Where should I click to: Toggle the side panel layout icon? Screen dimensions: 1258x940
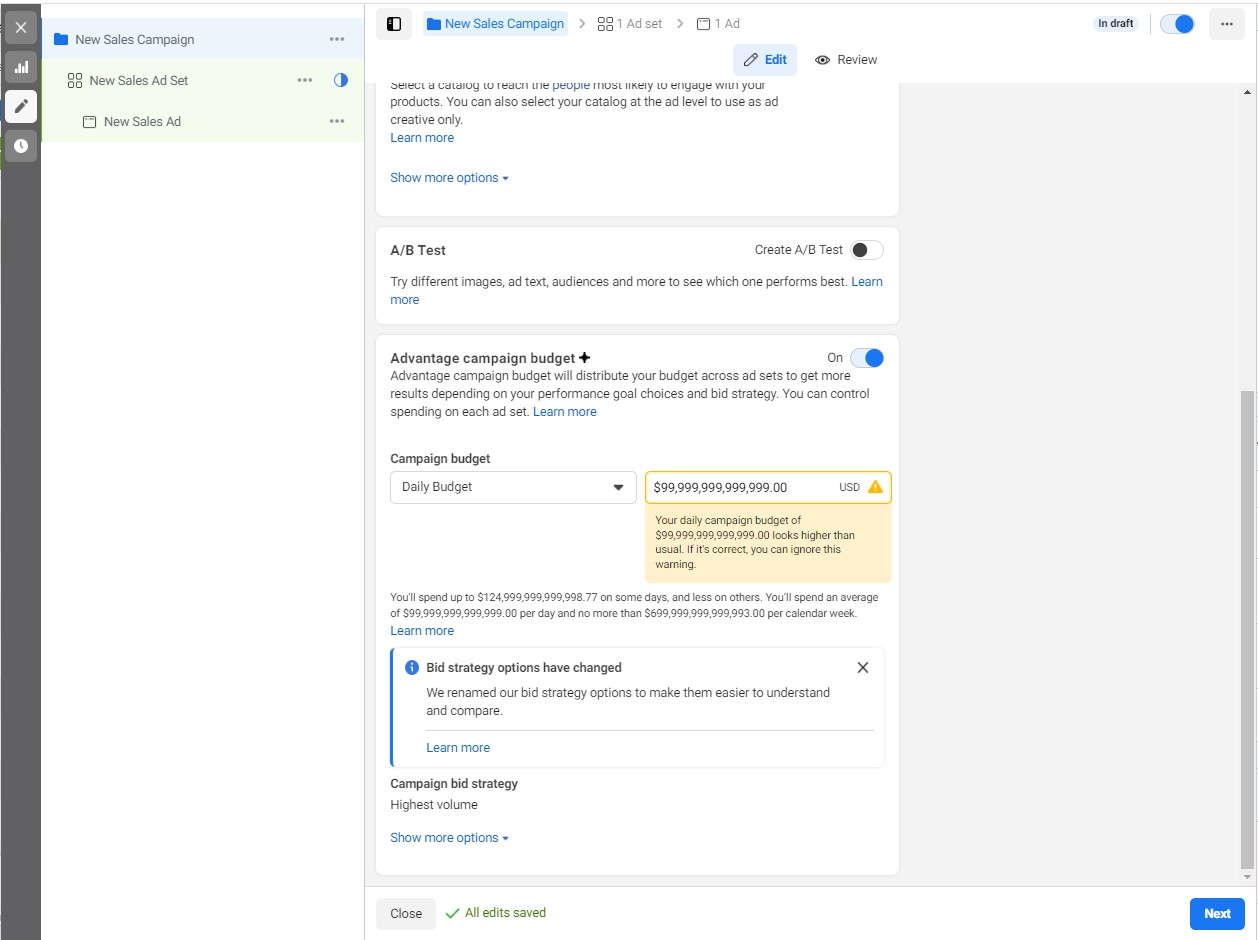point(394,24)
